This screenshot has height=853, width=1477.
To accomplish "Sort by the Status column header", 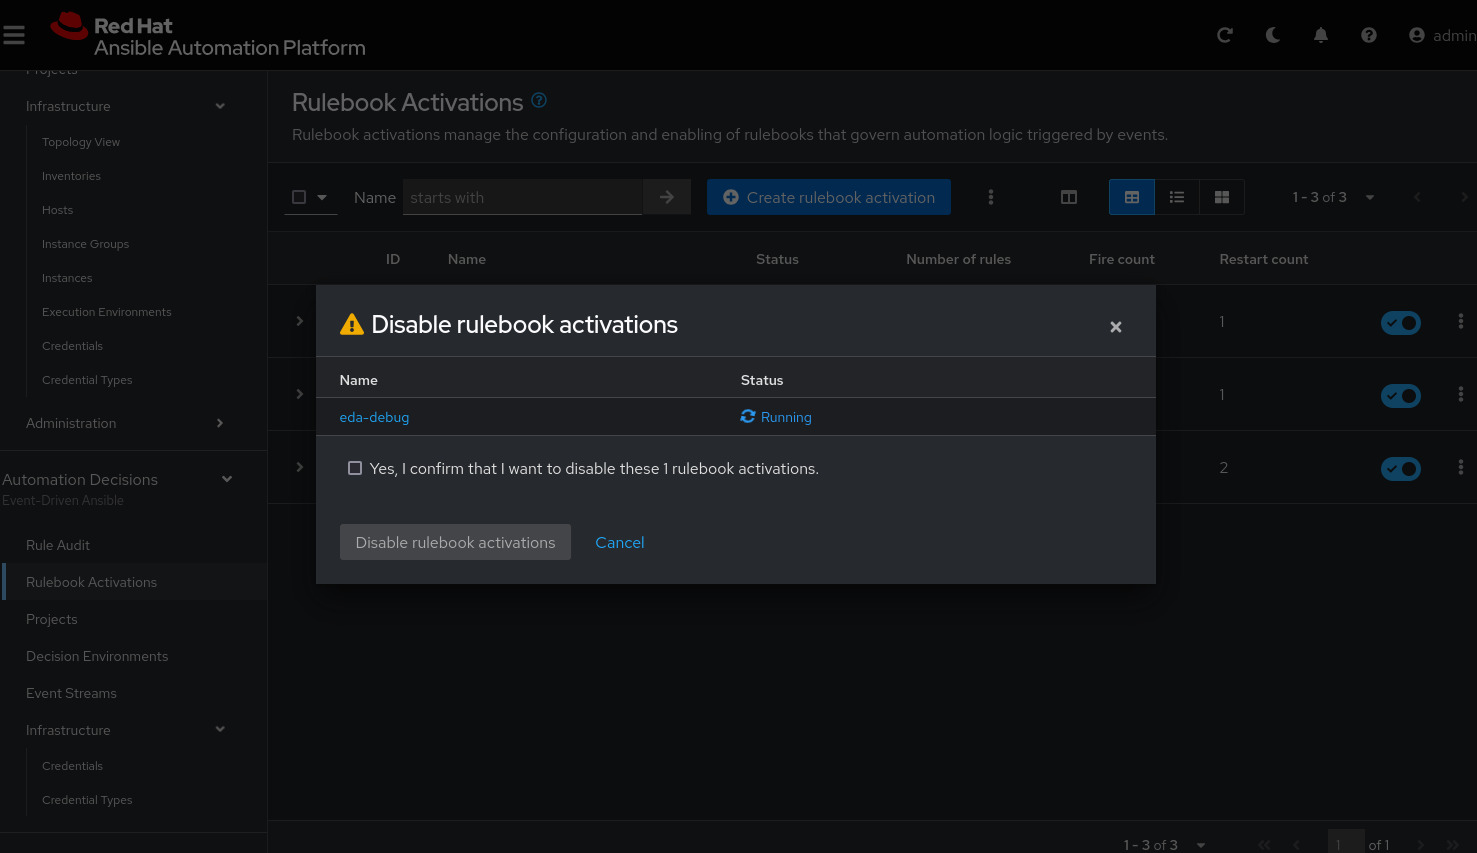I will point(777,259).
